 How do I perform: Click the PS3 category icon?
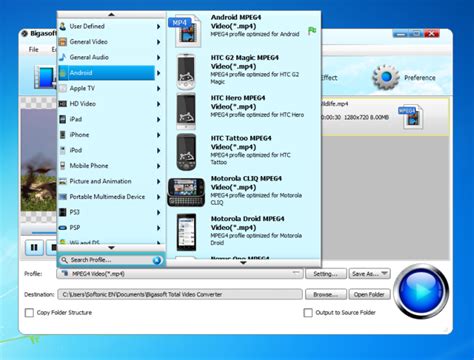coord(62,212)
